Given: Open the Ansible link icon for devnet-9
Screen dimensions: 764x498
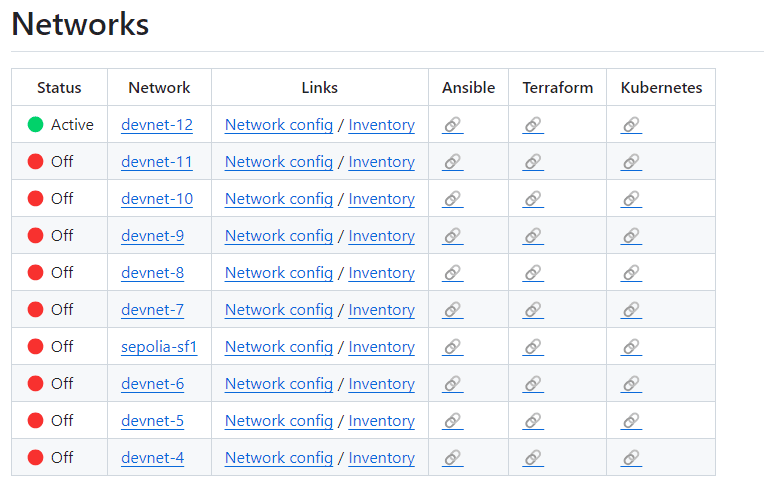Looking at the screenshot, I should [452, 236].
